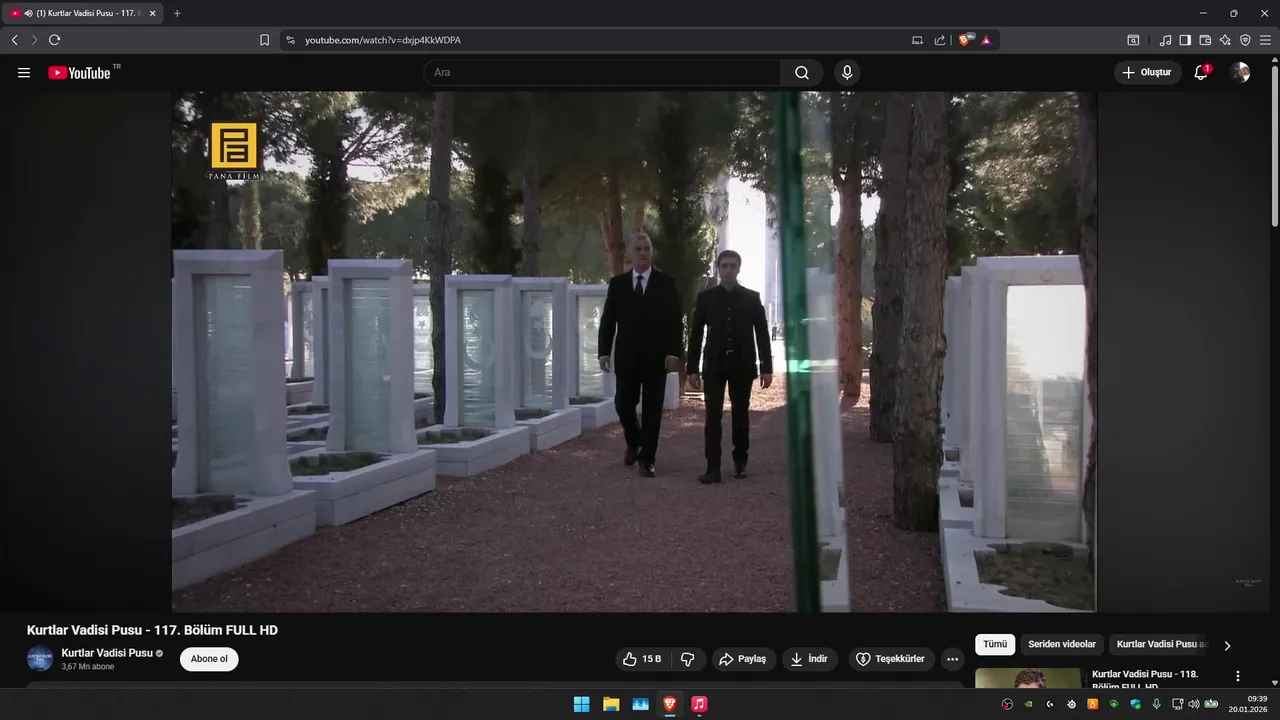
Task: Open channel avatar next to Kurtlar Vadisi Pusu
Action: [40, 659]
